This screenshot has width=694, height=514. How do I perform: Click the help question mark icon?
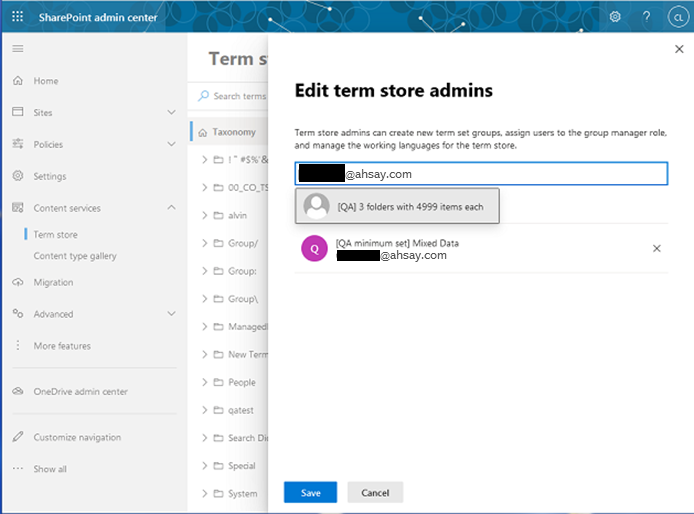tap(646, 17)
